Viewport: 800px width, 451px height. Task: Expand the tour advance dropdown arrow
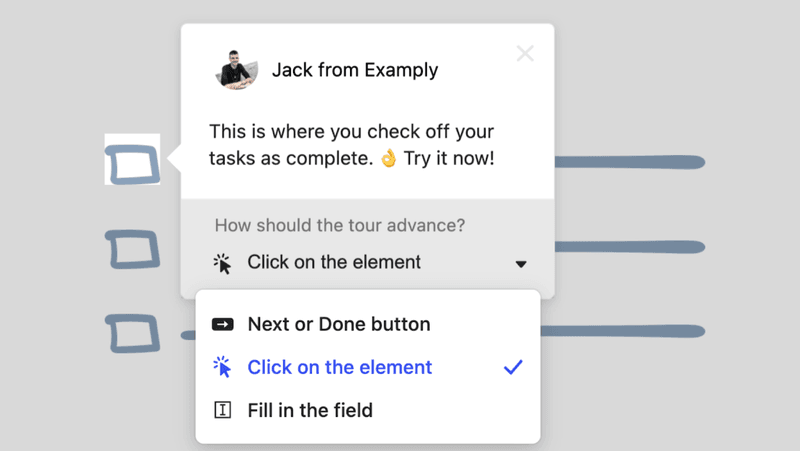521,264
